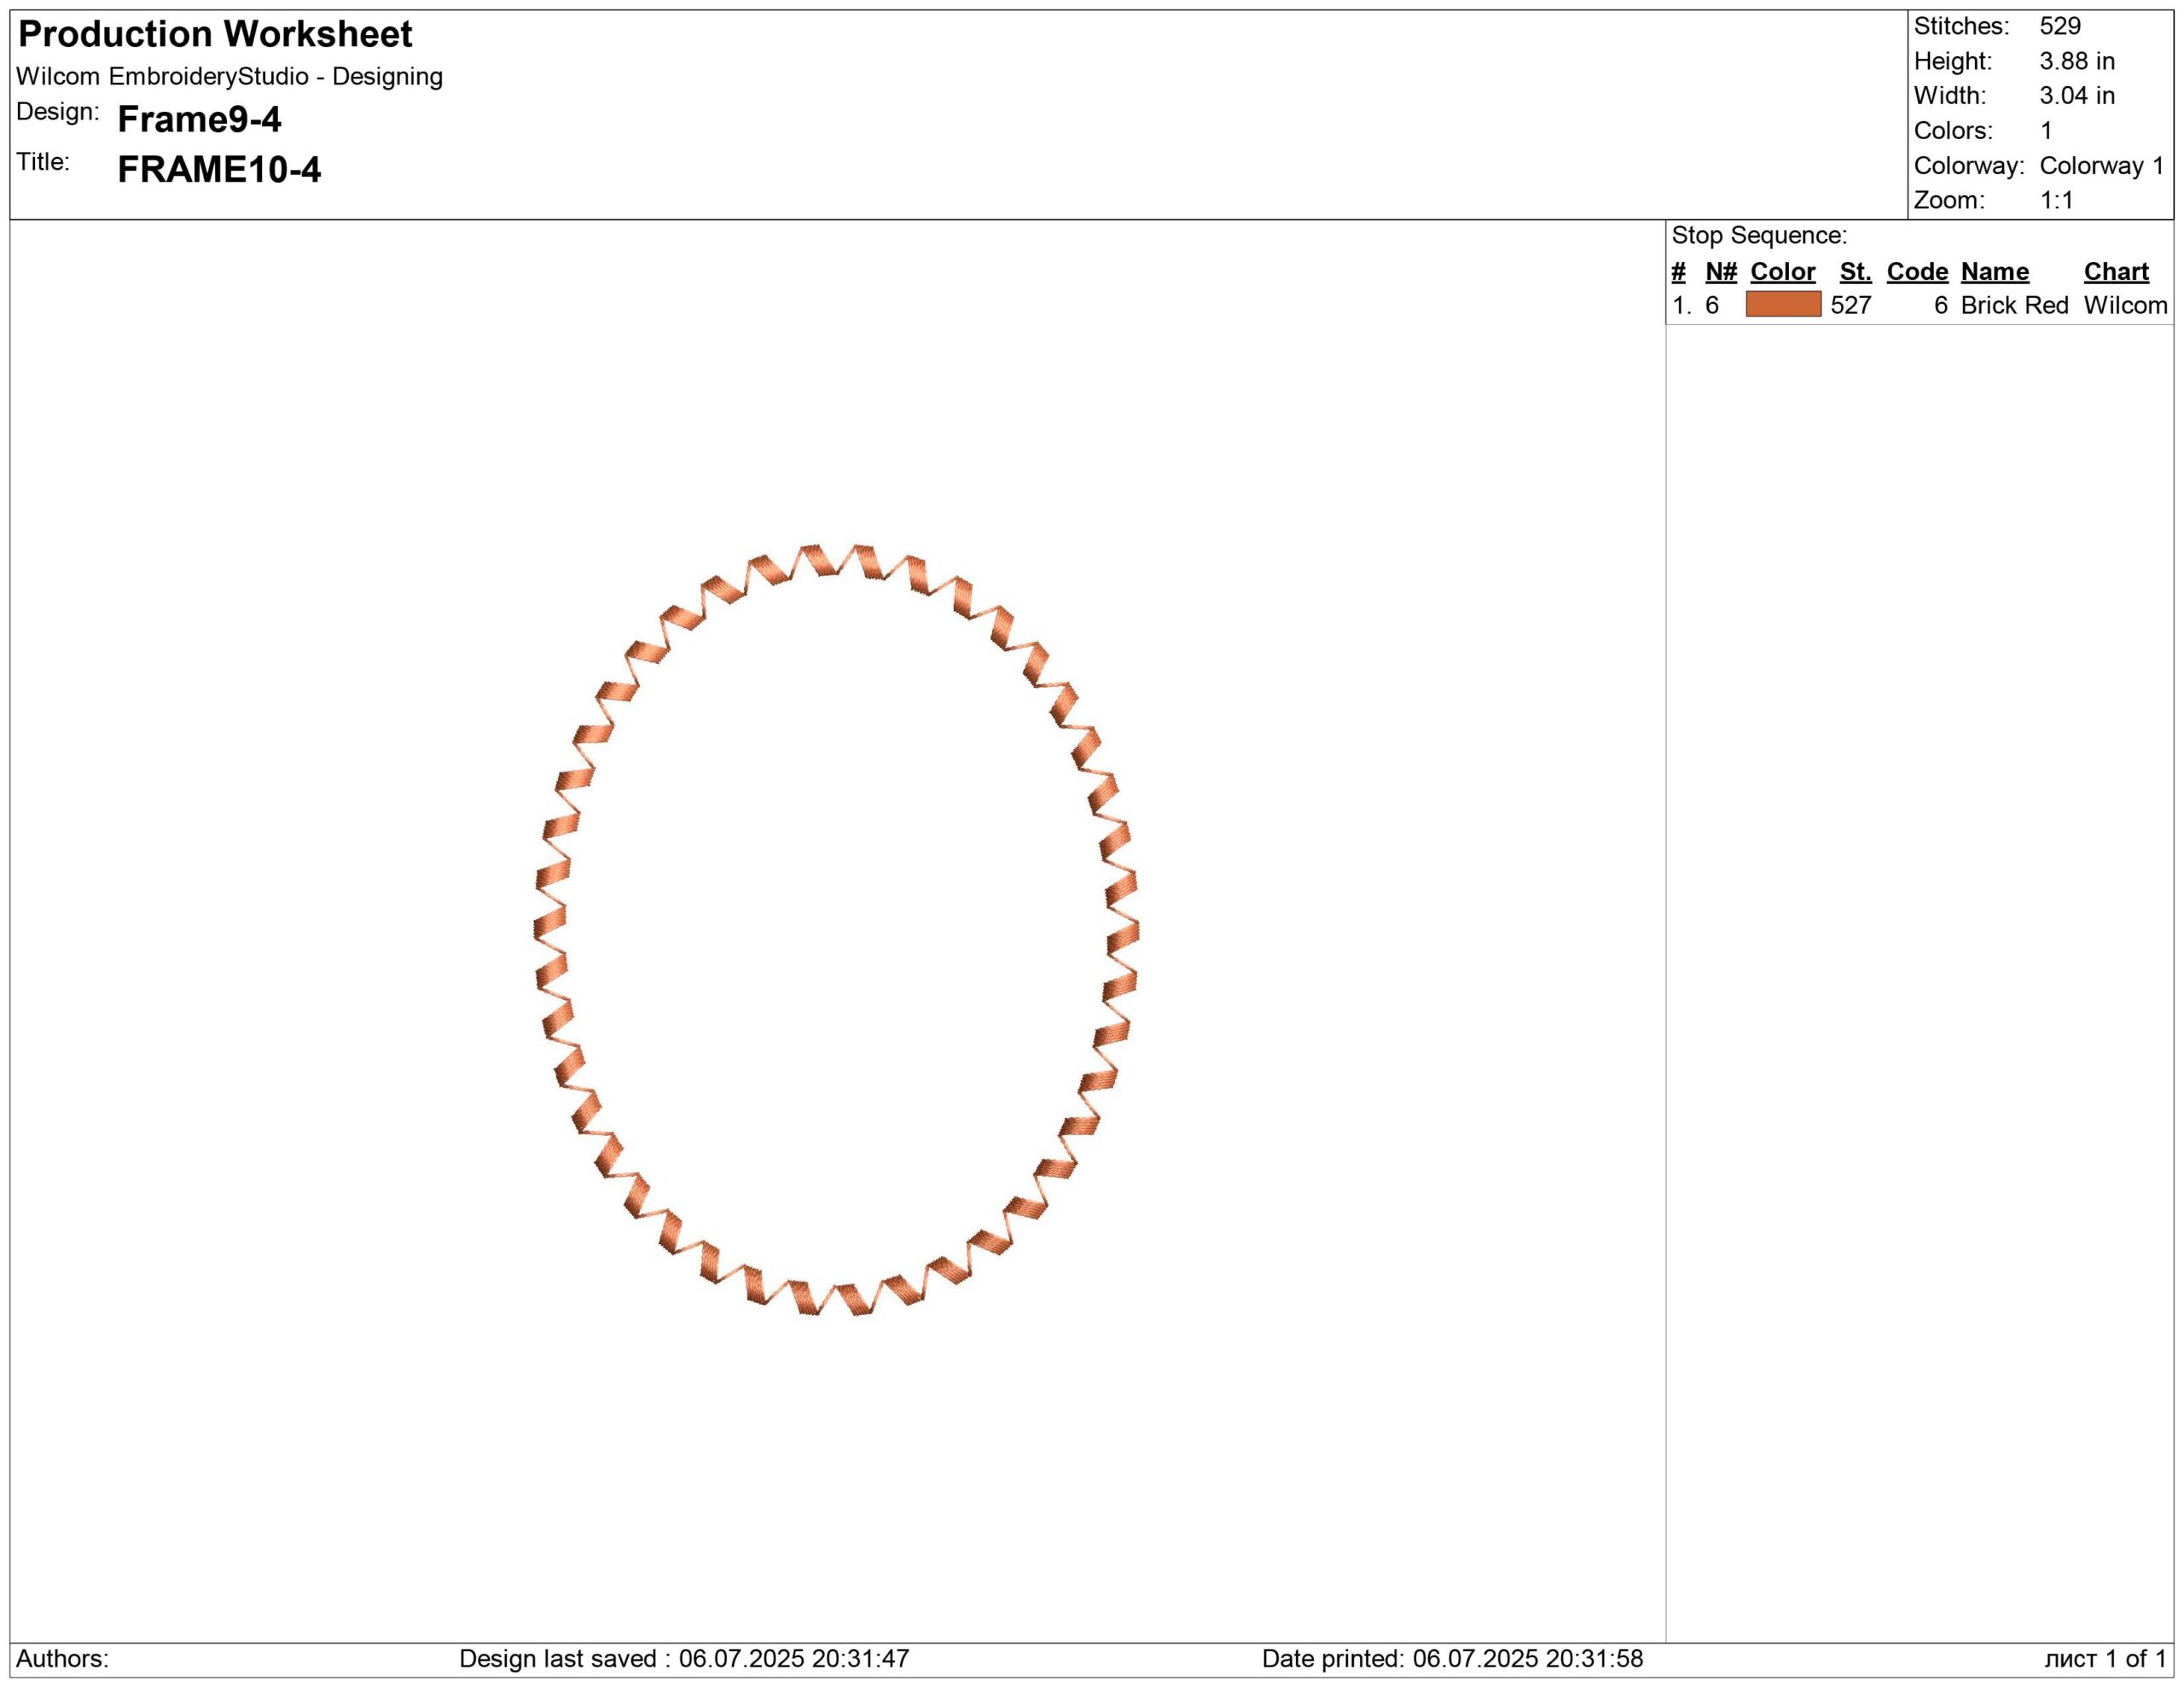Click the Zoom 1:1 value
The image size is (2184, 1681).
coord(2056,200)
